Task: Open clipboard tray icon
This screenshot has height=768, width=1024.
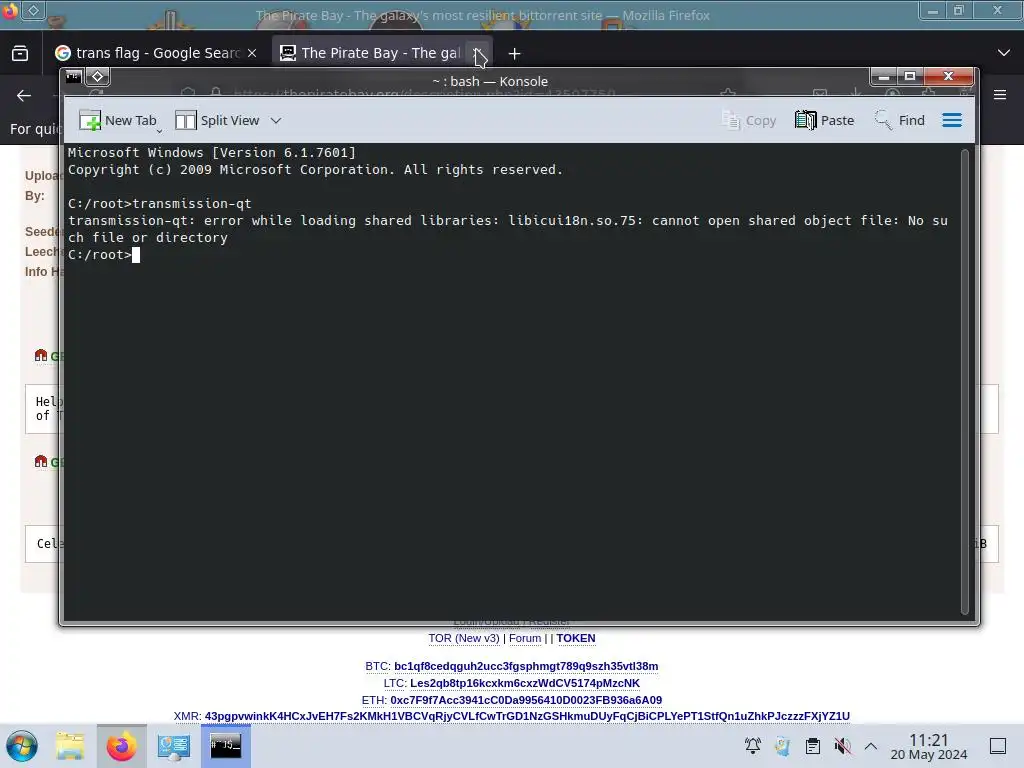Action: pyautogui.click(x=812, y=746)
